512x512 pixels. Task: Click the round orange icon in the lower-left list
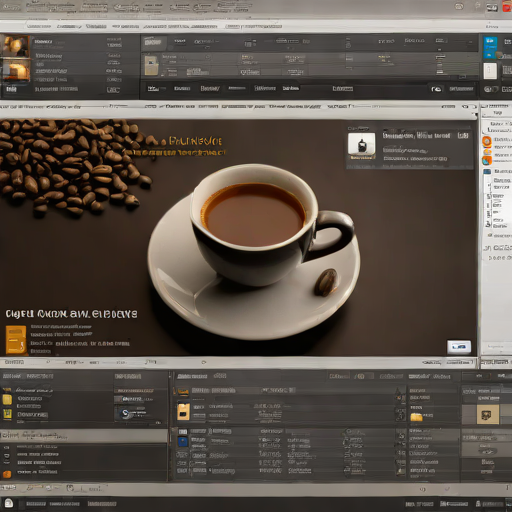(x=7, y=474)
